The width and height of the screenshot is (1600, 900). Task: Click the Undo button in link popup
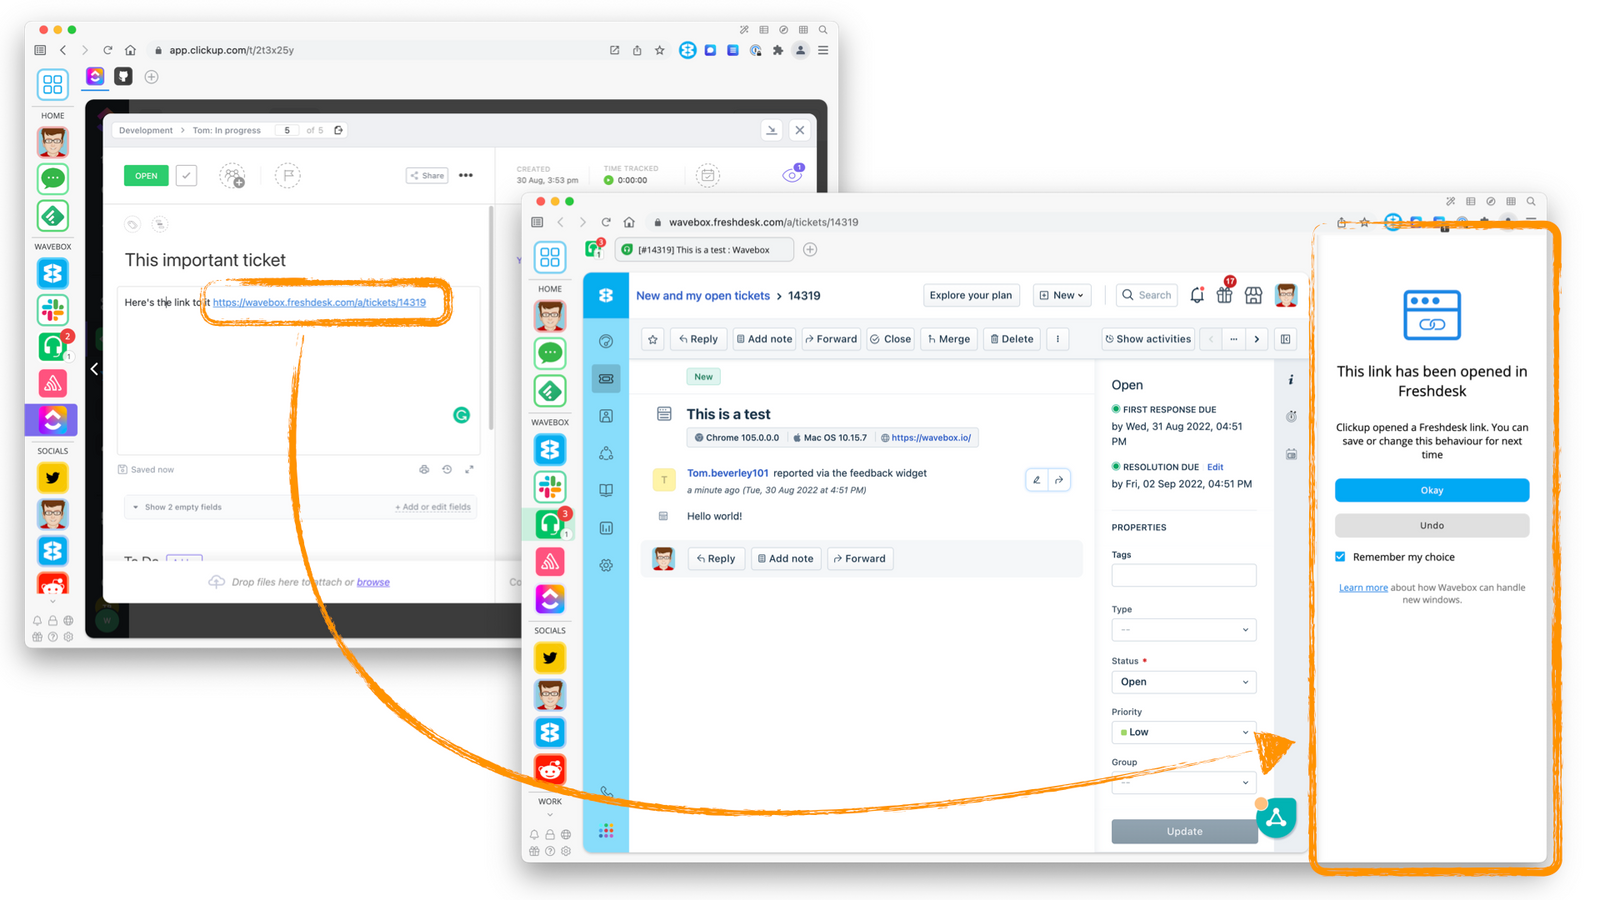coord(1431,525)
